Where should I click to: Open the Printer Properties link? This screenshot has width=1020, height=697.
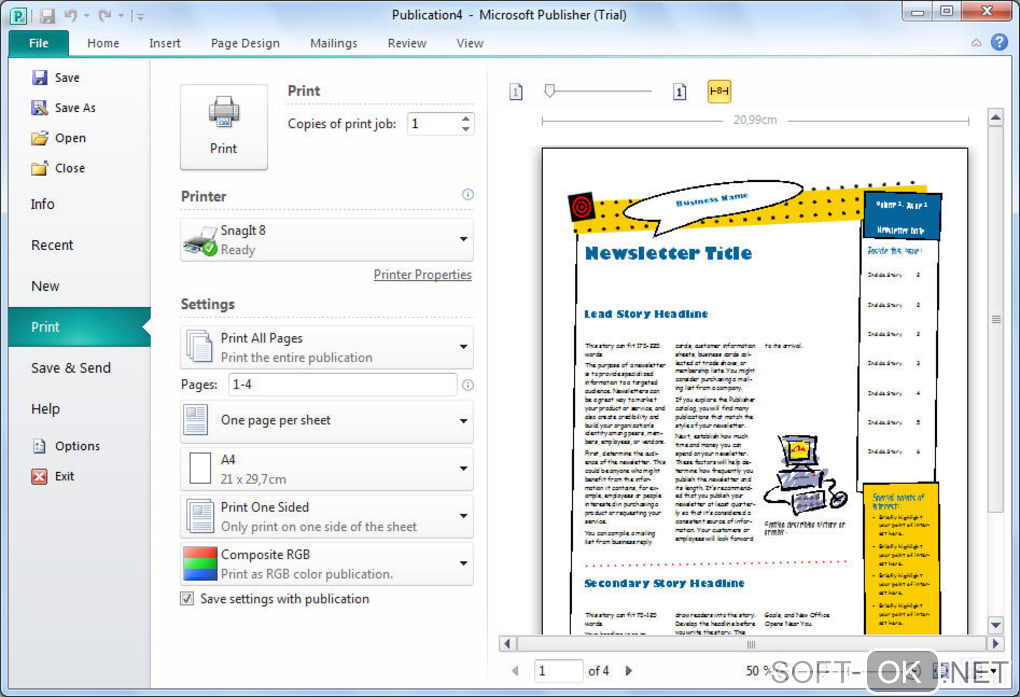[422, 275]
